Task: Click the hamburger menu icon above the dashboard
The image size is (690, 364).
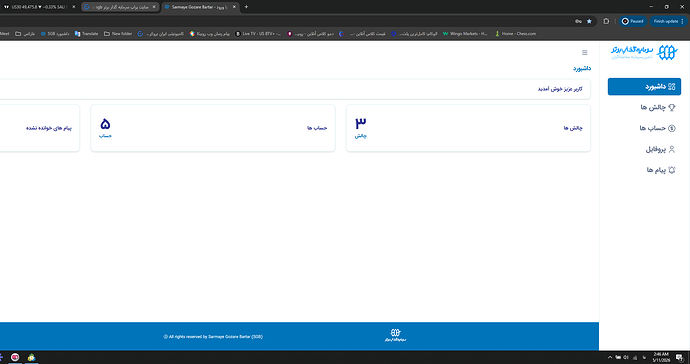Action: click(x=584, y=52)
